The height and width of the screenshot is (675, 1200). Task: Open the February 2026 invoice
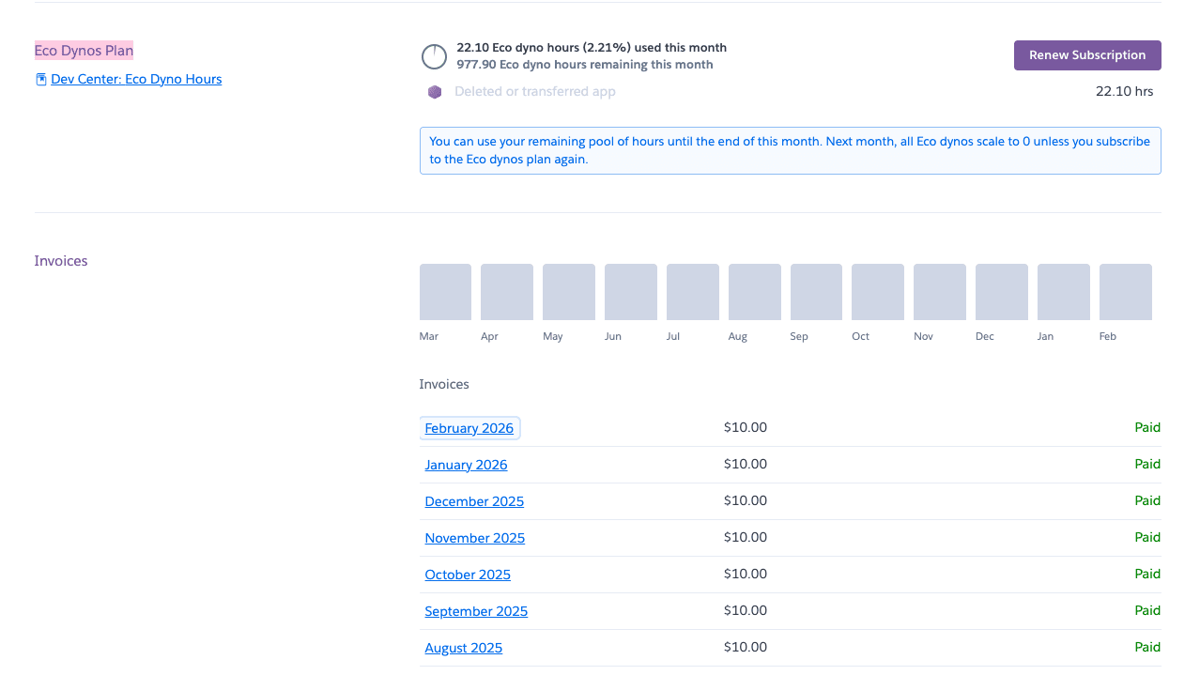[469, 428]
